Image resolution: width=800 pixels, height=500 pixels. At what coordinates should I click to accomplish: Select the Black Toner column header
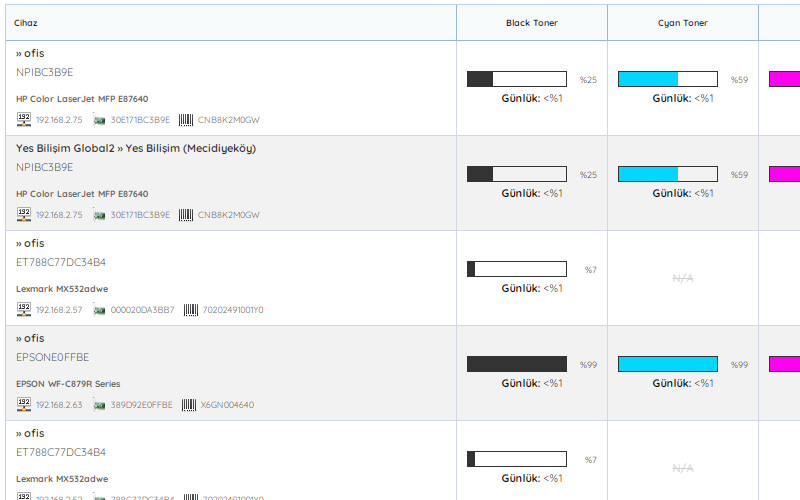(531, 22)
